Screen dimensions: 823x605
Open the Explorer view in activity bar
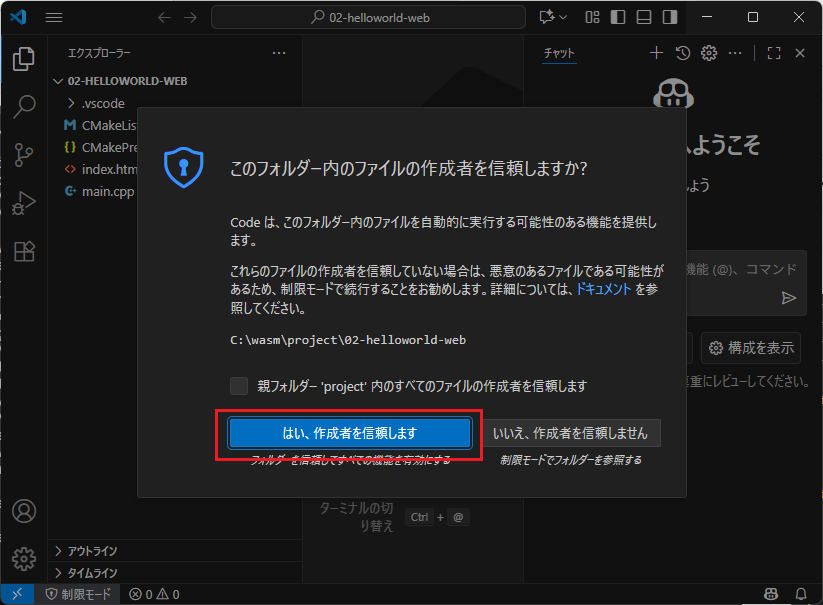(x=24, y=59)
